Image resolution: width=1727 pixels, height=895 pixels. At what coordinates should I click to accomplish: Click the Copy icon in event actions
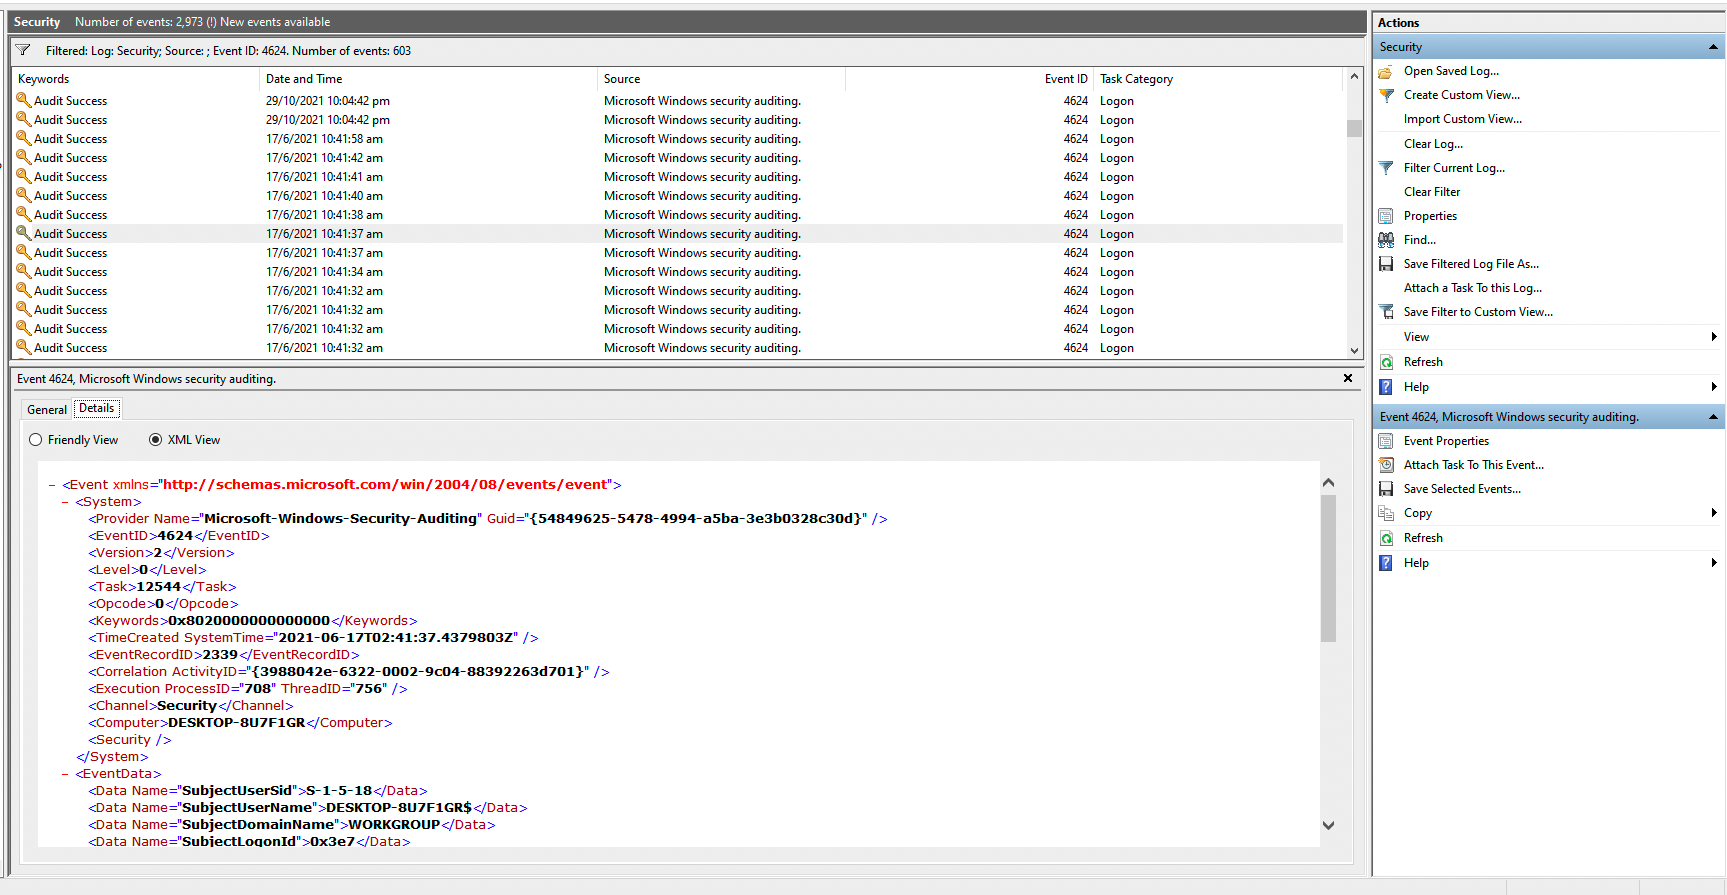coord(1386,513)
